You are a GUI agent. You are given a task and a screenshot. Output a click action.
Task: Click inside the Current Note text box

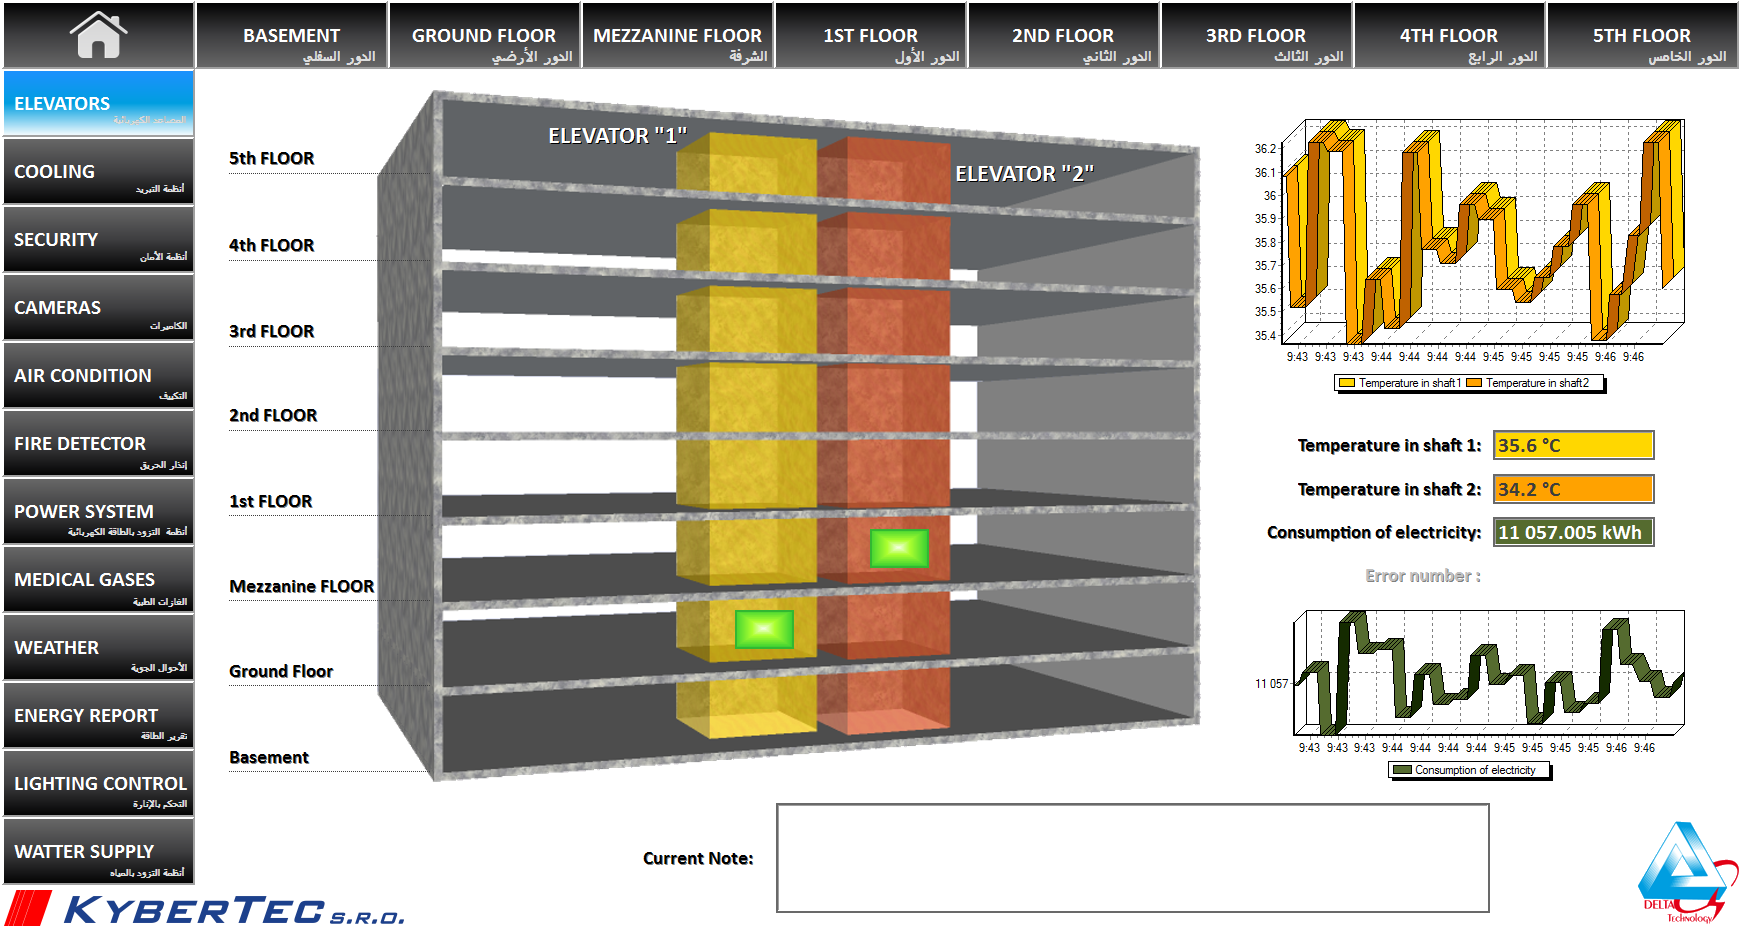tap(1132, 858)
